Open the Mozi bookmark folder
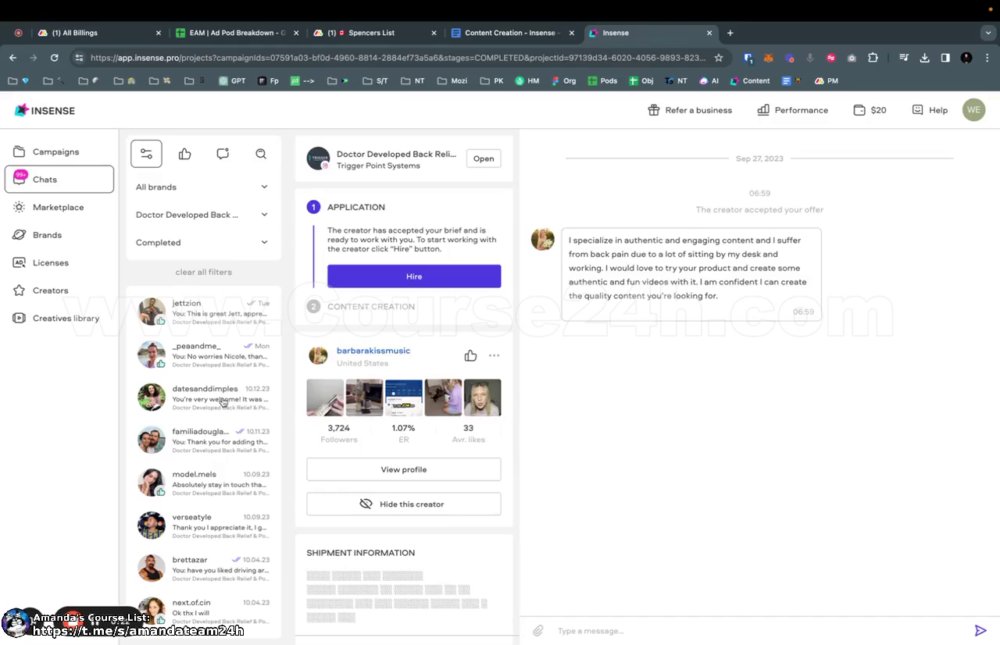The height and width of the screenshot is (645, 1000). pos(452,81)
